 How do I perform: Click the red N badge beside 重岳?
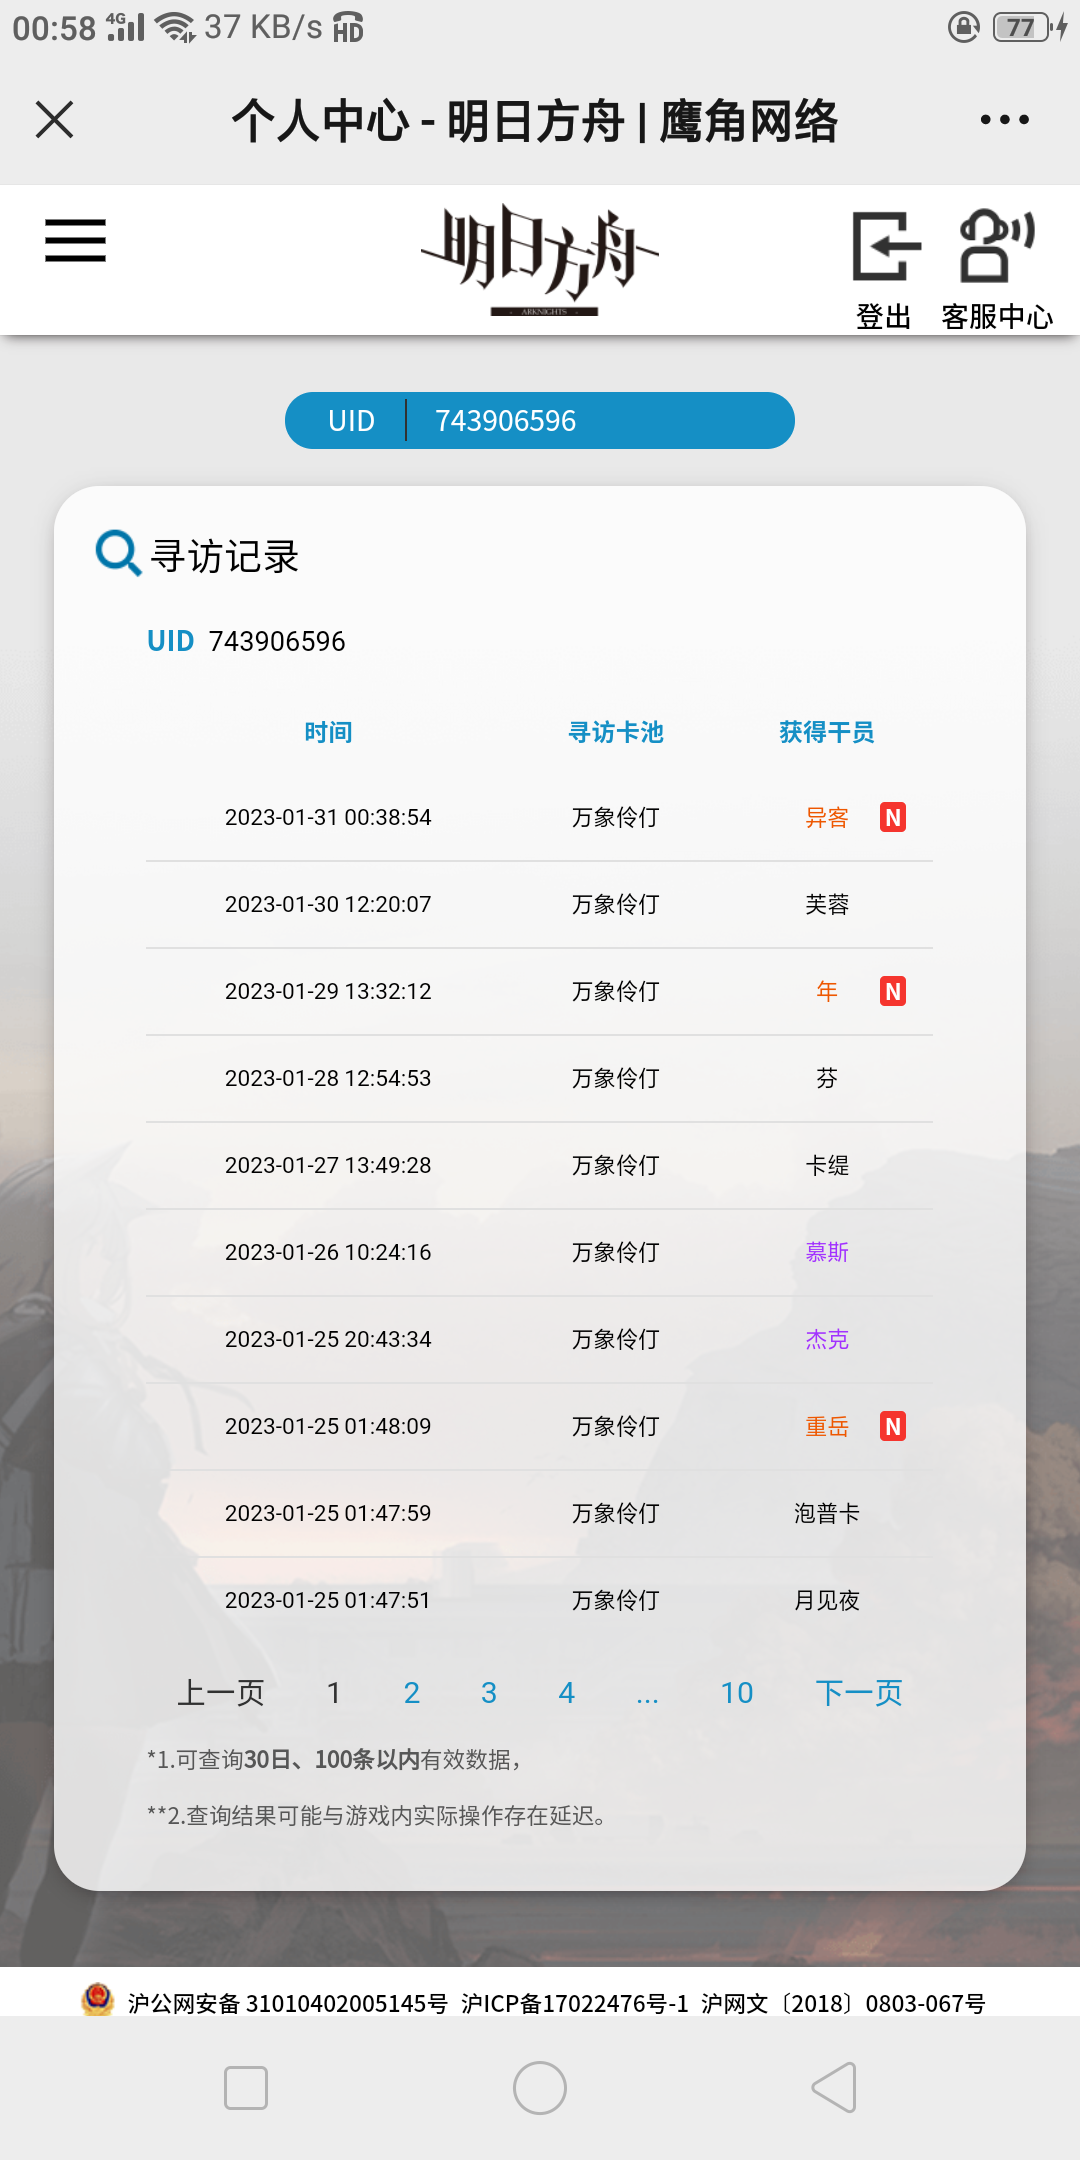[893, 1427]
